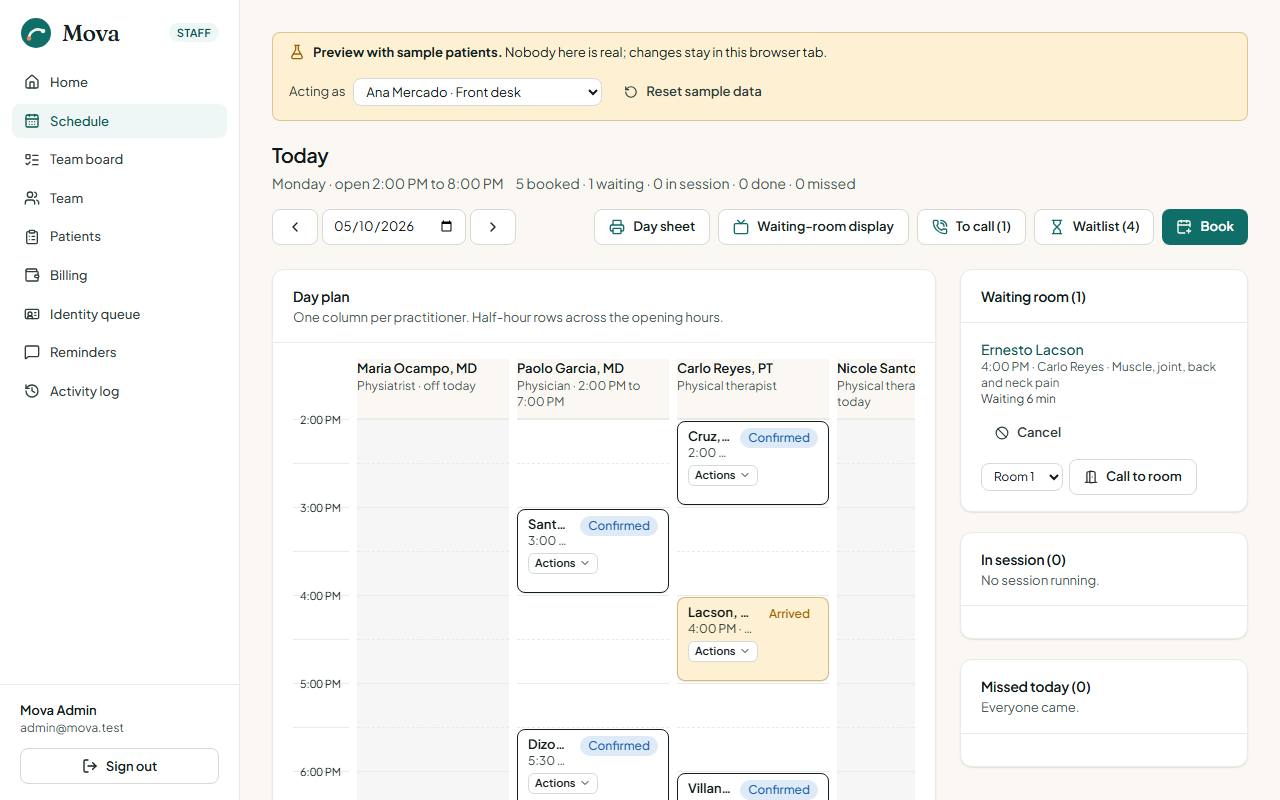Click the Reminders chat bubble icon
The image size is (1280, 800).
[32, 352]
